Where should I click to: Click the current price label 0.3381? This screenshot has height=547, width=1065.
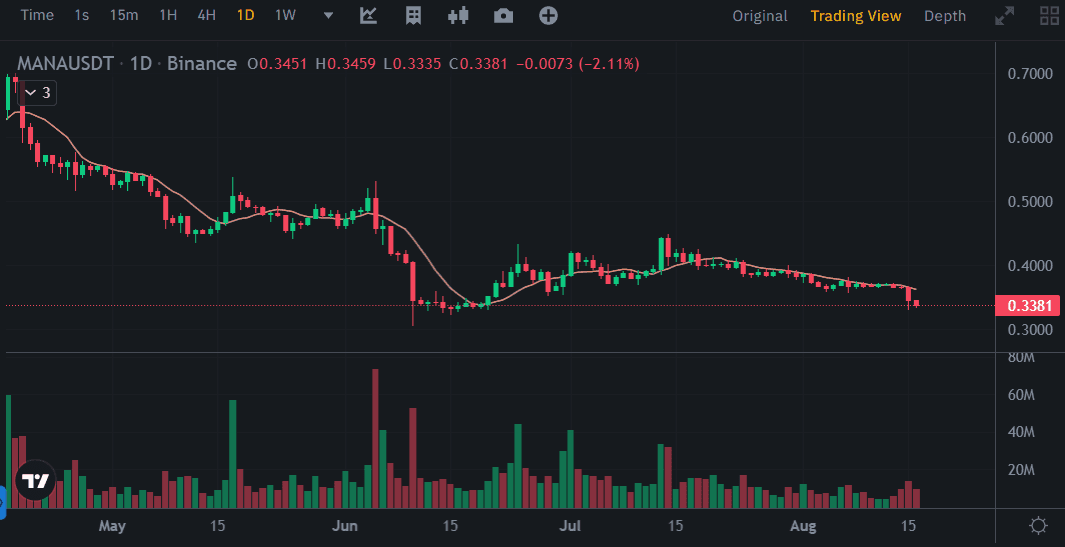[x=1027, y=306]
